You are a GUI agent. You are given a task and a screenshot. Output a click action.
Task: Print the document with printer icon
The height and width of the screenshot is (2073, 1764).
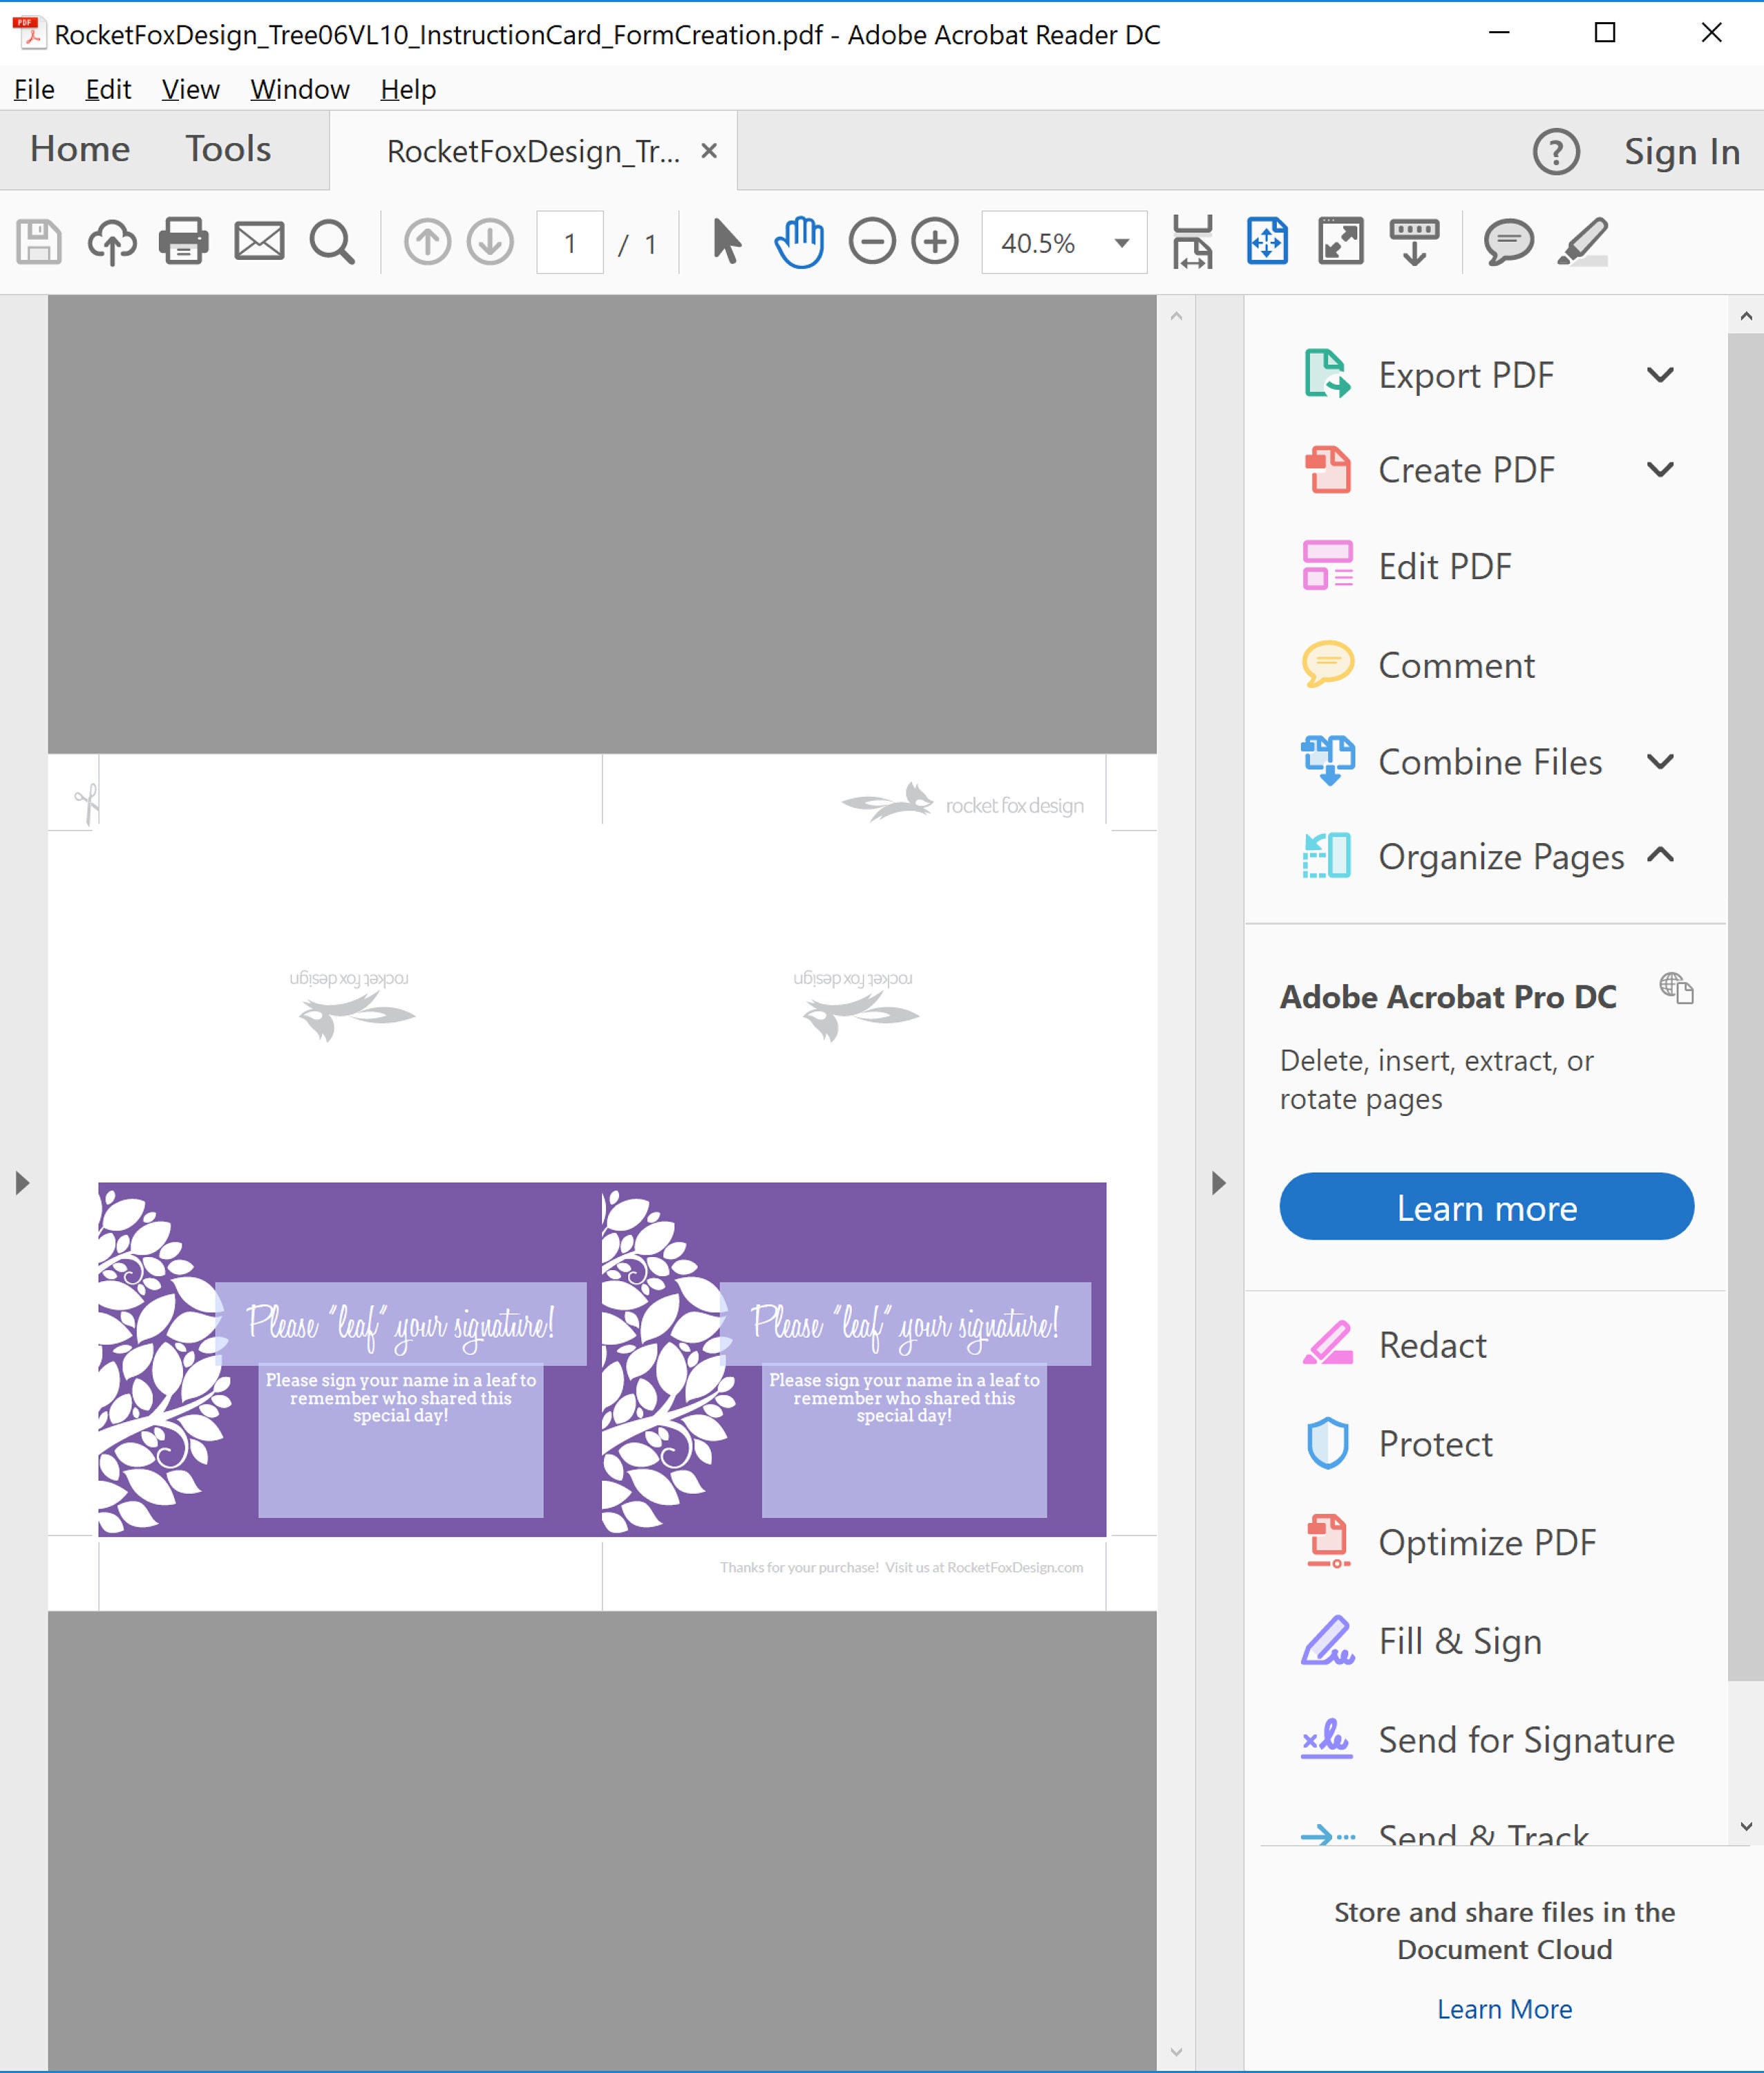coord(184,242)
